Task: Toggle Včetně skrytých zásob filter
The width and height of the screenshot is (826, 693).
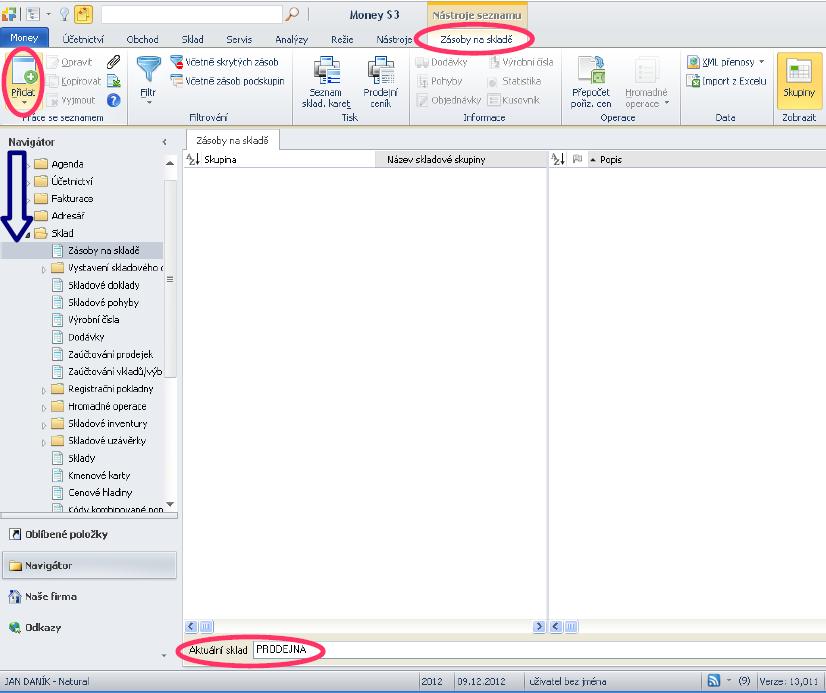Action: tap(224, 62)
